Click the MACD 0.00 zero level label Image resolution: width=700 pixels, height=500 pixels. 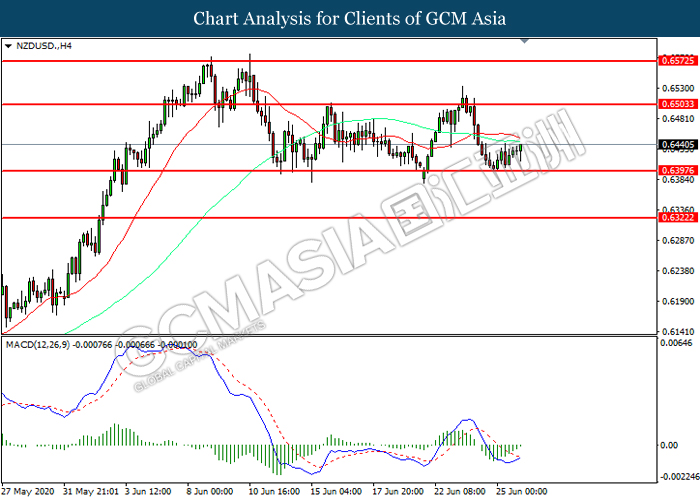click(669, 445)
